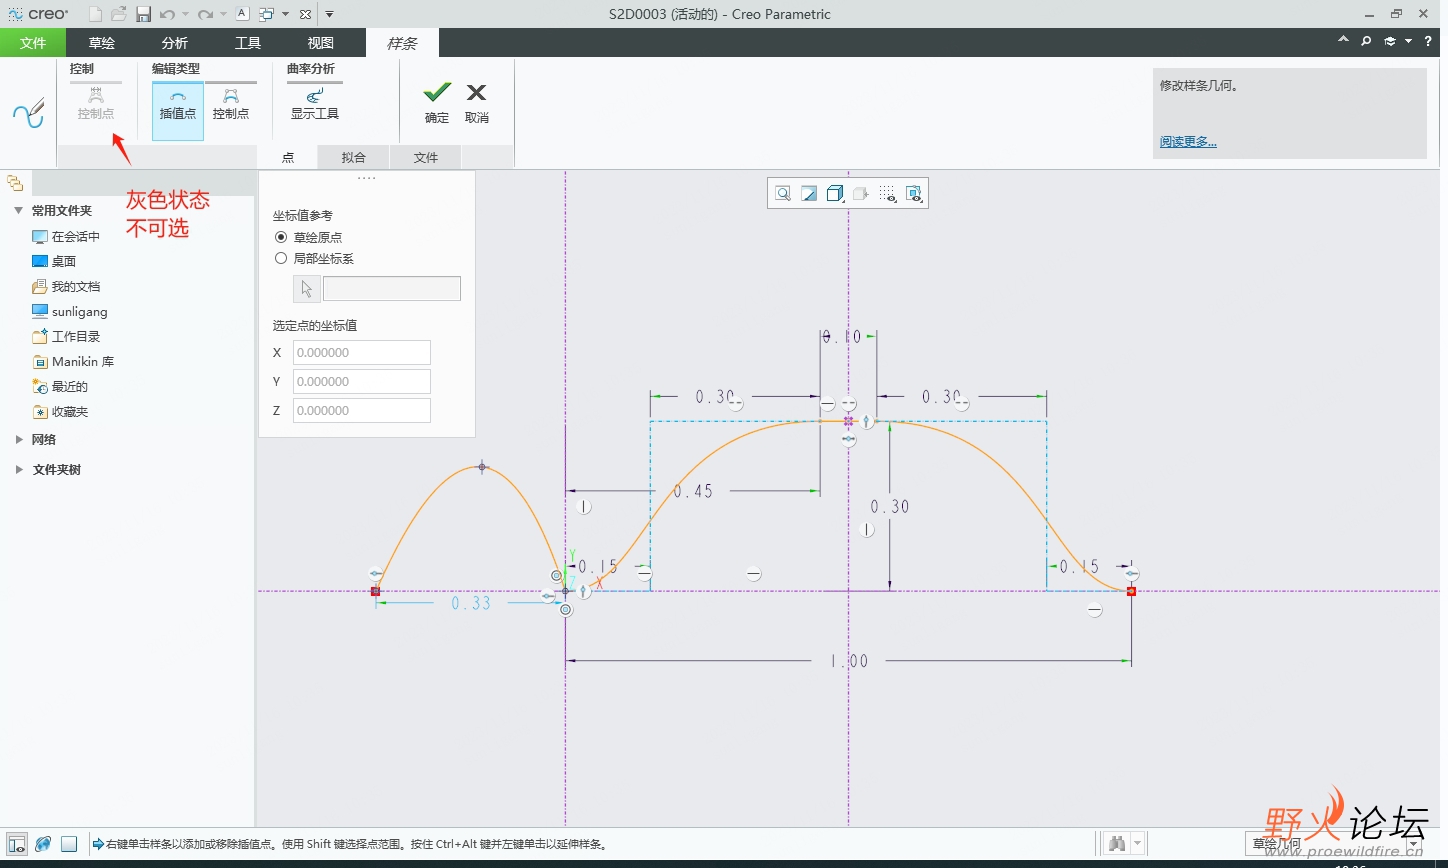Open the windows list dropdown arrow

(x=285, y=14)
